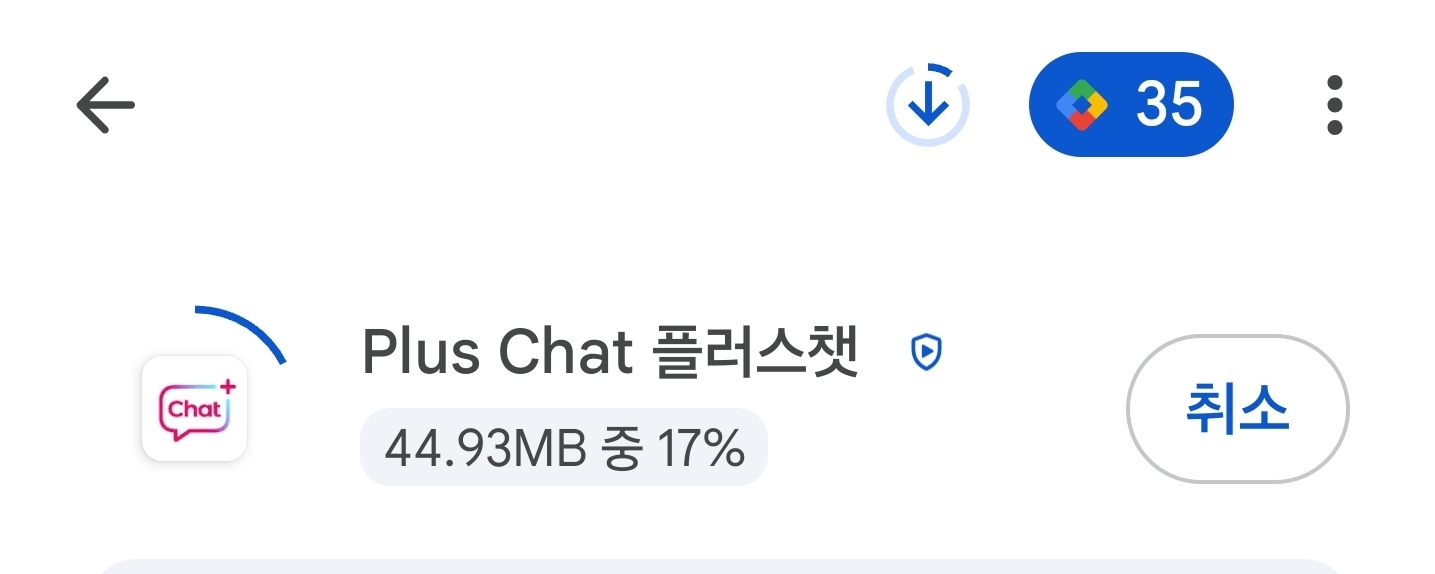Open the three-dot more options menu
This screenshot has height=574, width=1435.
click(x=1335, y=104)
